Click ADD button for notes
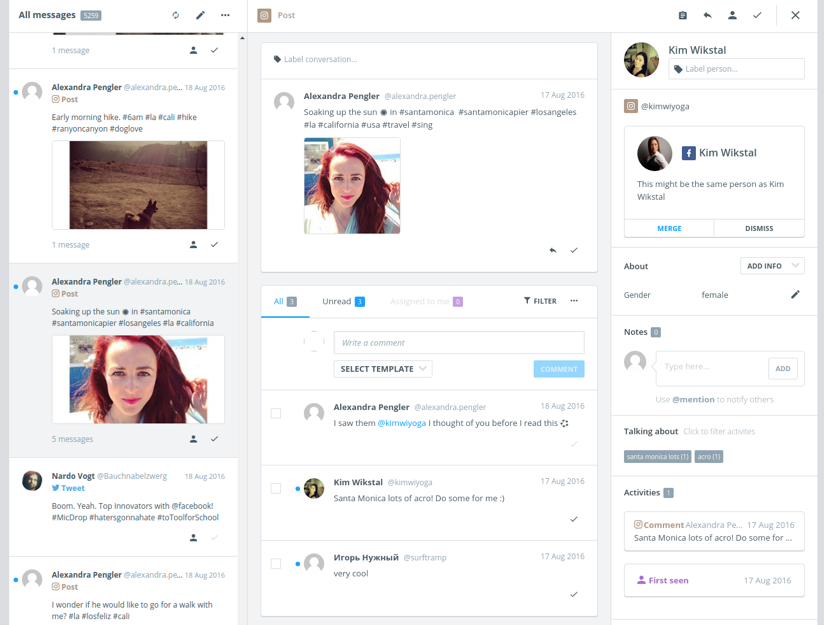 pos(782,368)
